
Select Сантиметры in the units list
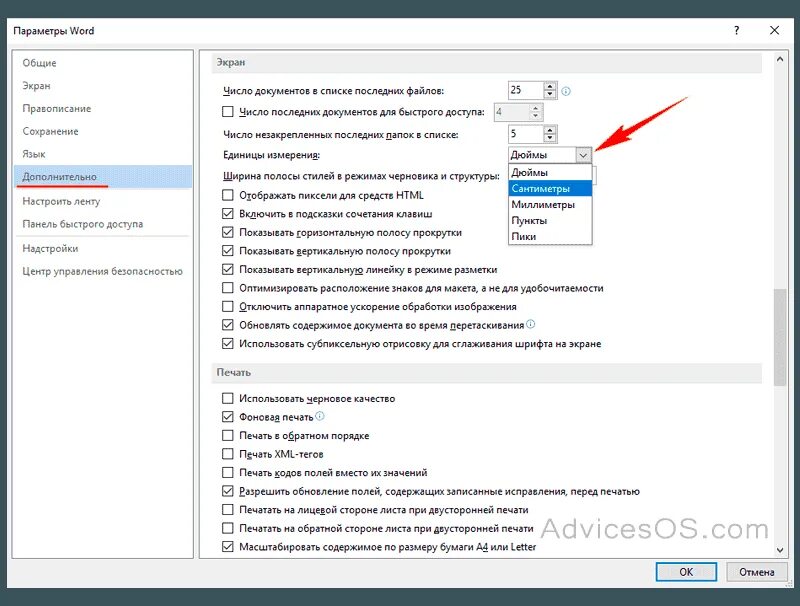tap(550, 188)
